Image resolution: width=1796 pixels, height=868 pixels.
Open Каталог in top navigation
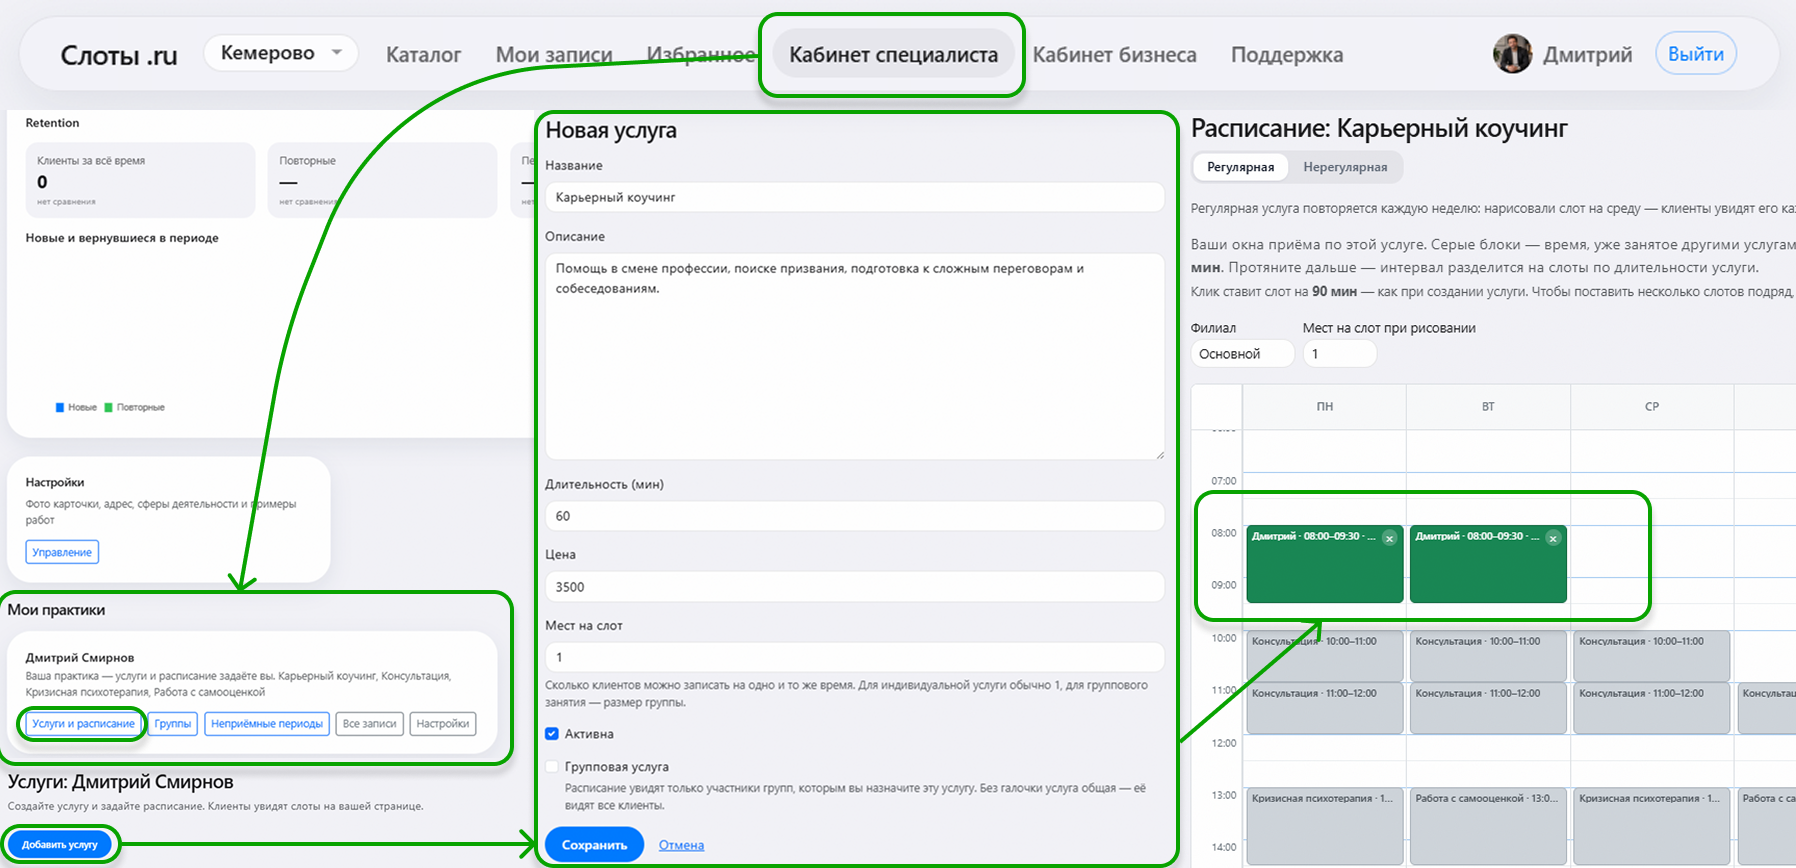click(x=423, y=55)
